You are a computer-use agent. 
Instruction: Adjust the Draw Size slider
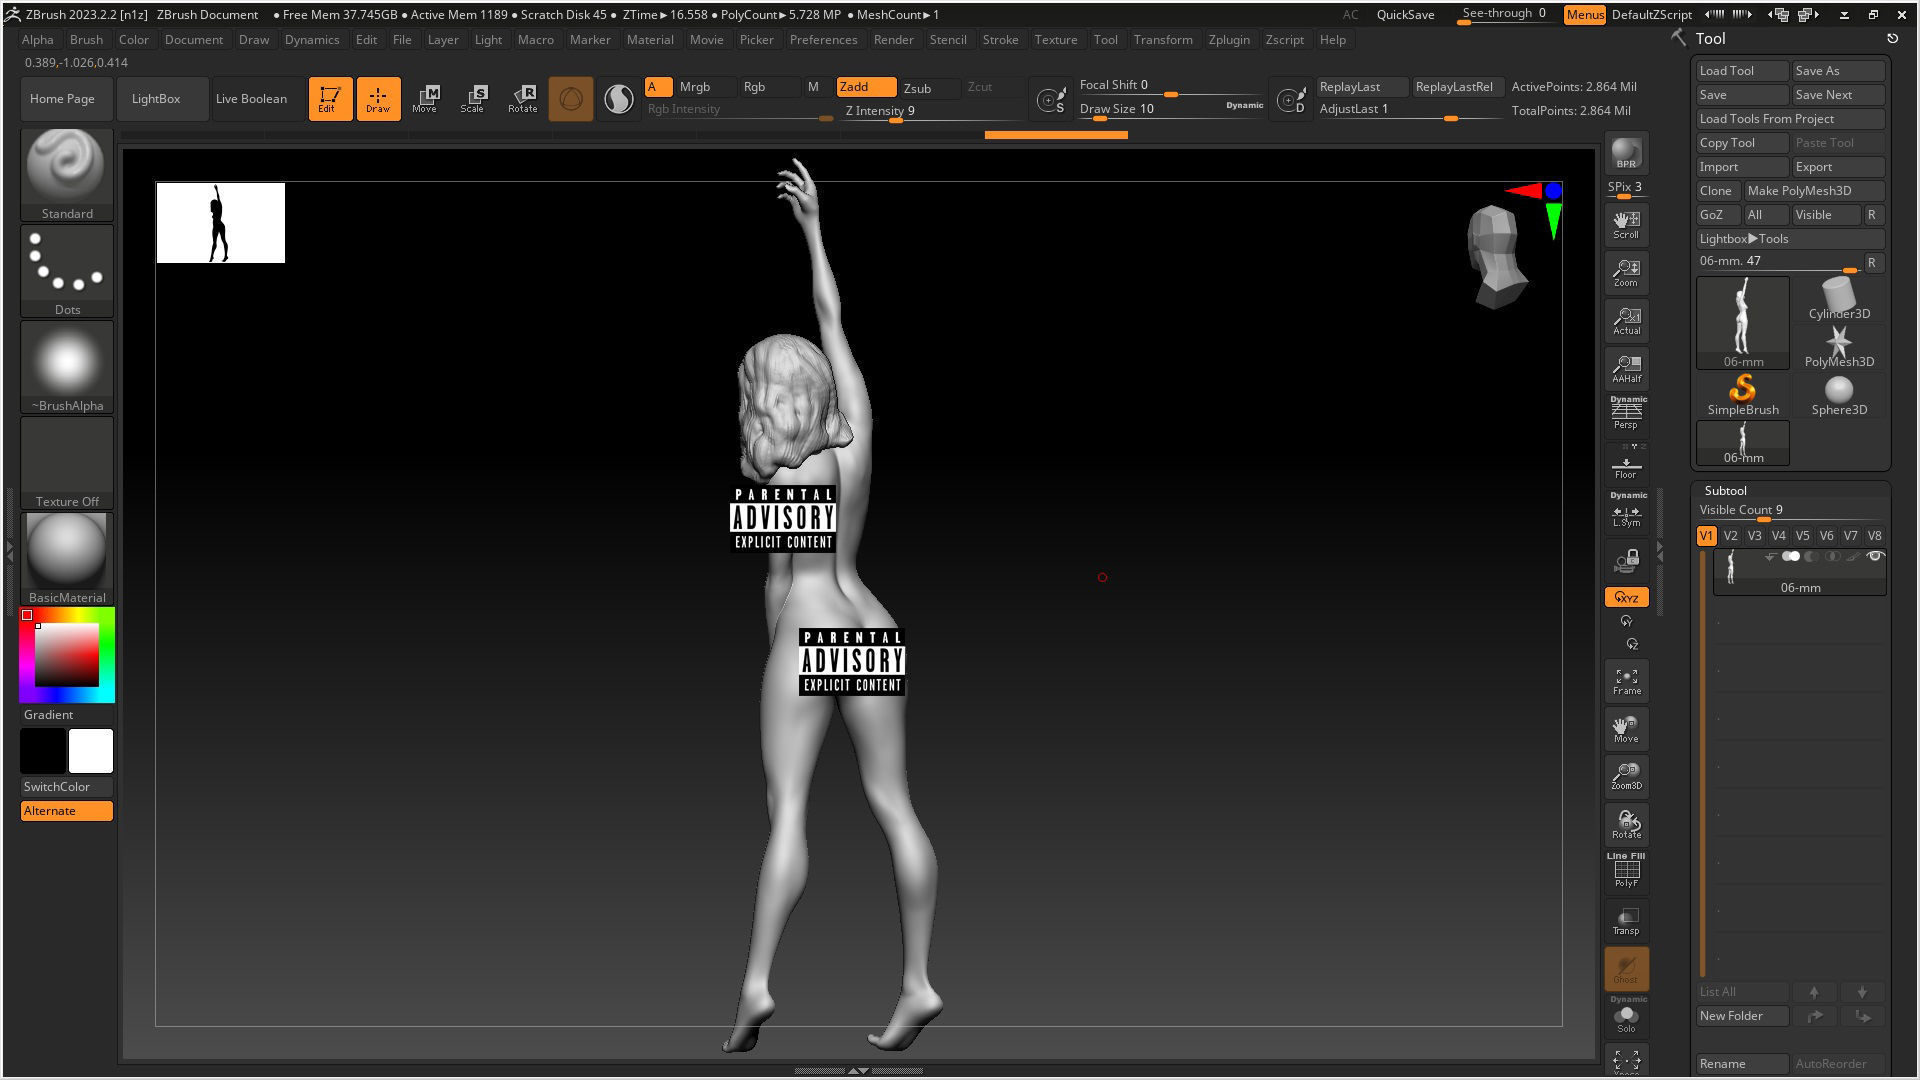1170,109
